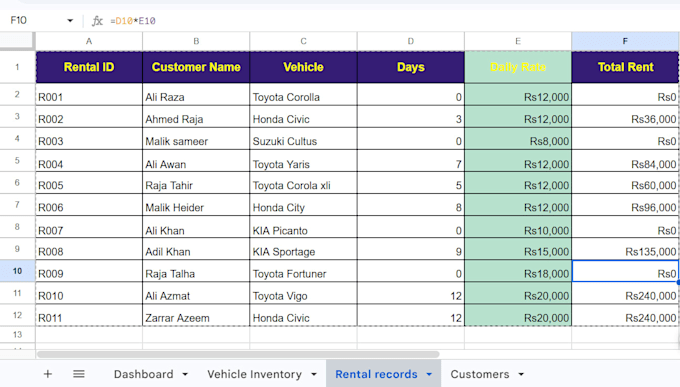Click the horizontal scrollbar
Screen dimensions: 680x387
coord(238,354)
